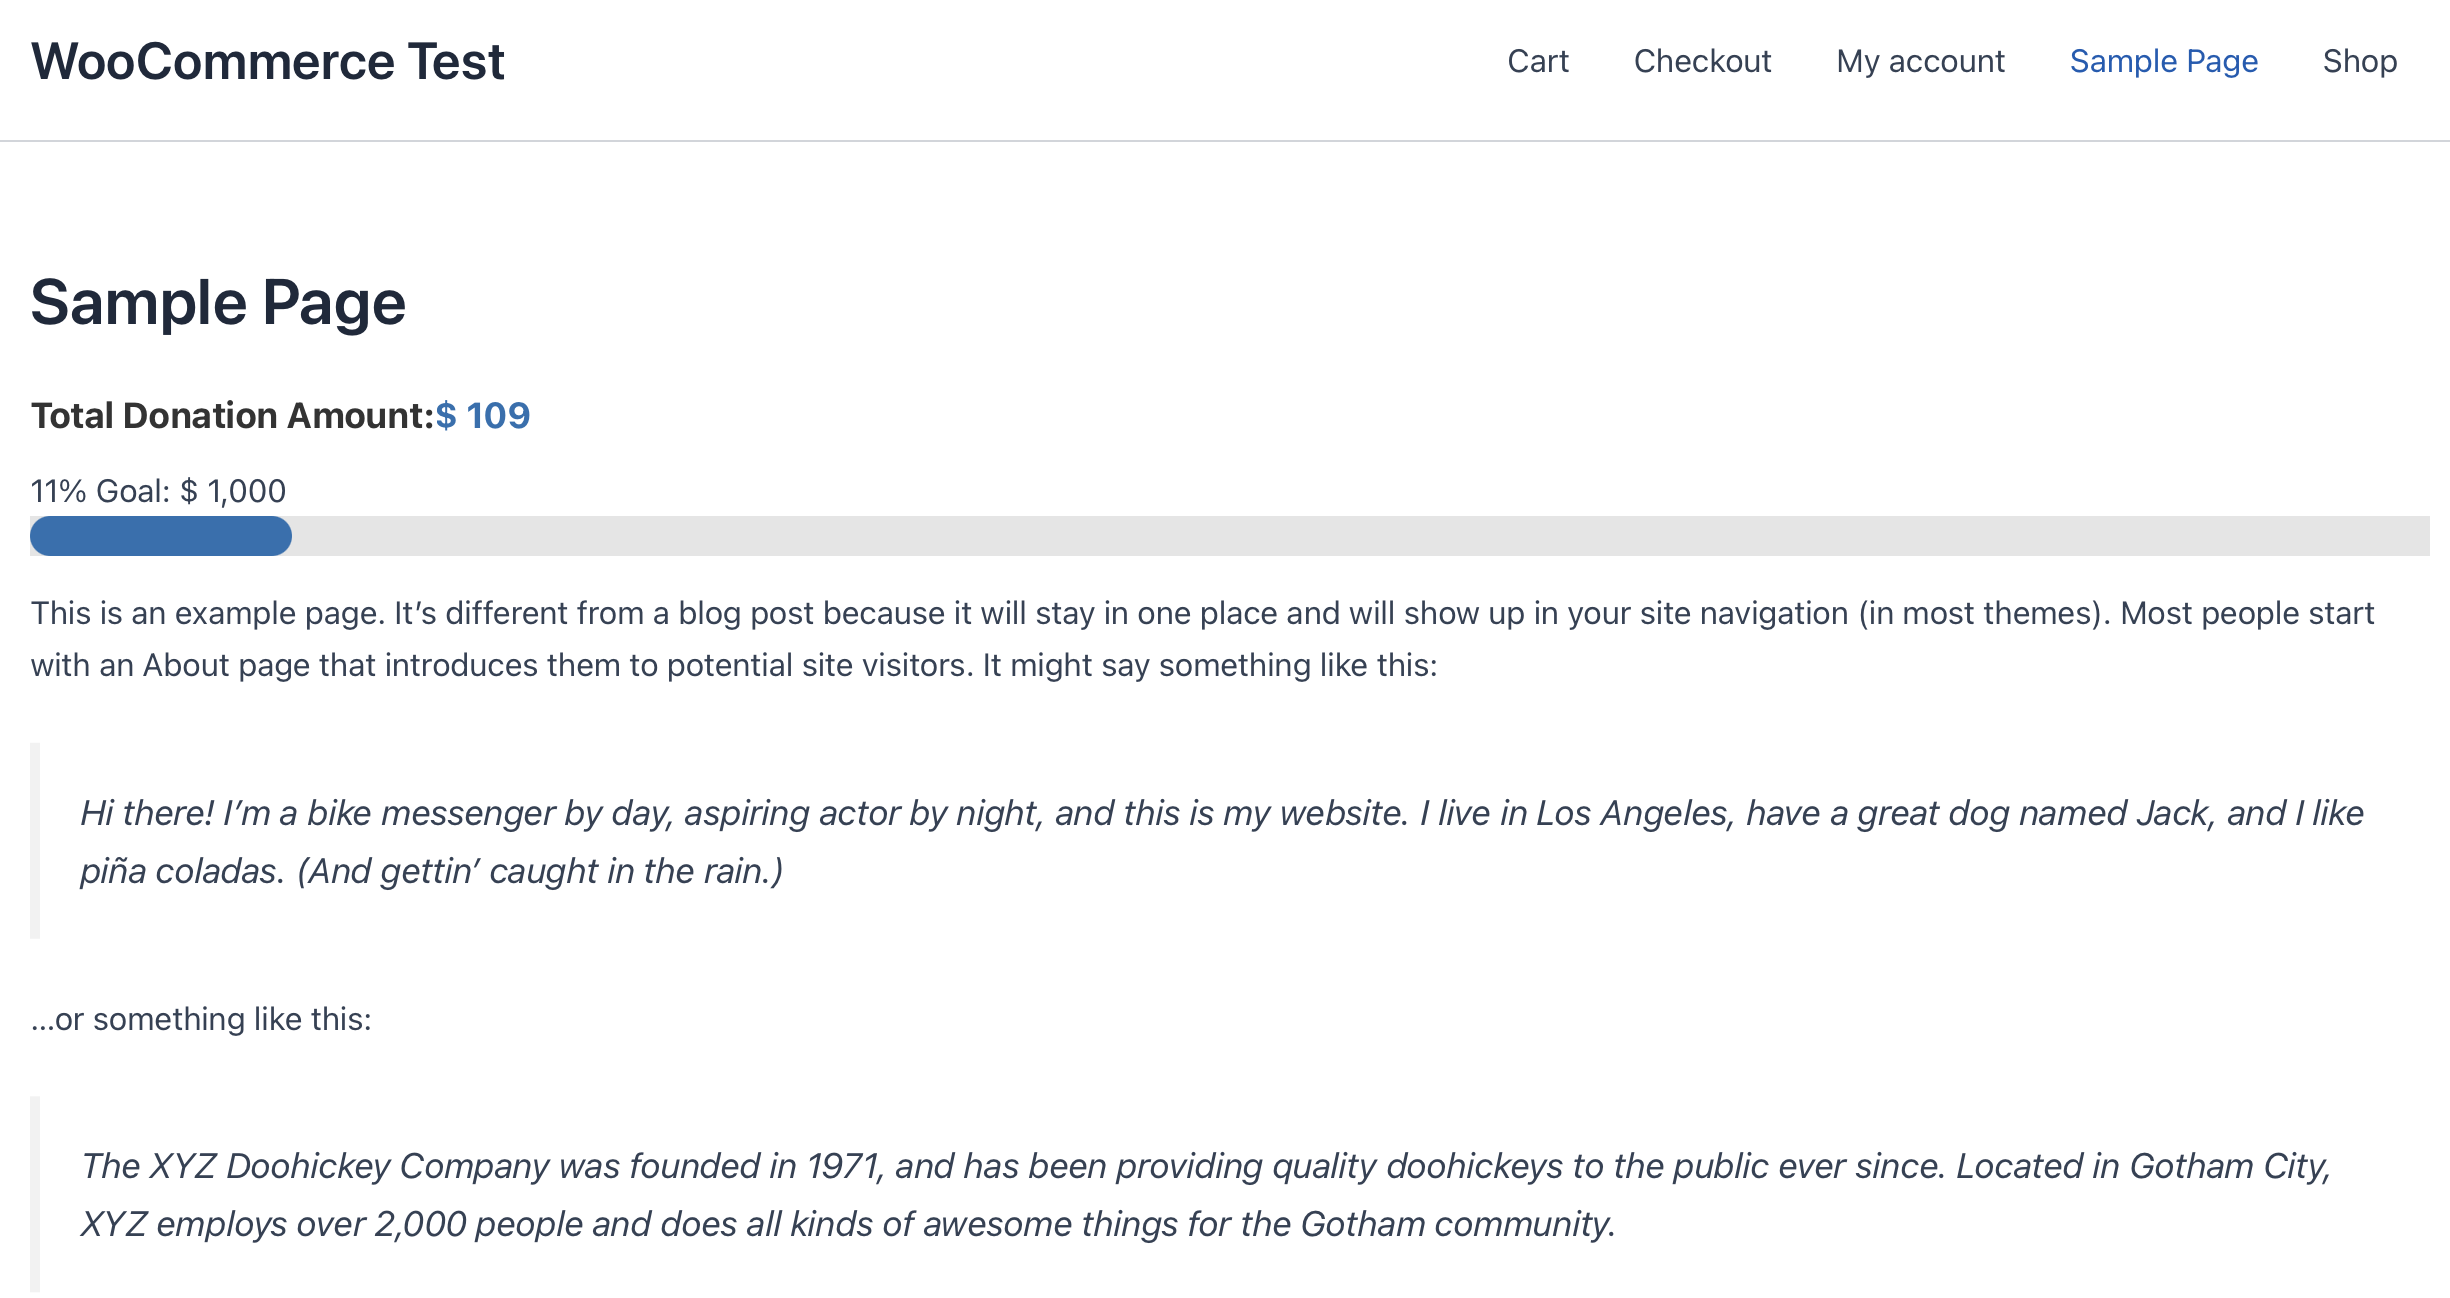2450x1298 pixels.
Task: Go to the Checkout page
Action: coord(1702,62)
